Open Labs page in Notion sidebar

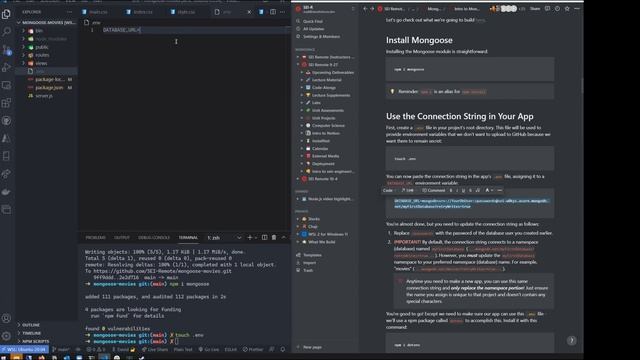pyautogui.click(x=316, y=103)
